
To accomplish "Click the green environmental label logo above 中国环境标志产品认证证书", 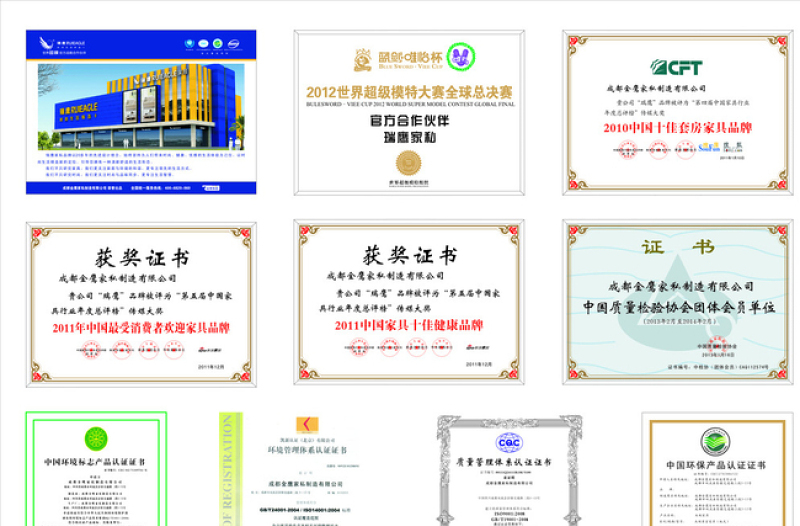I will point(96,439).
